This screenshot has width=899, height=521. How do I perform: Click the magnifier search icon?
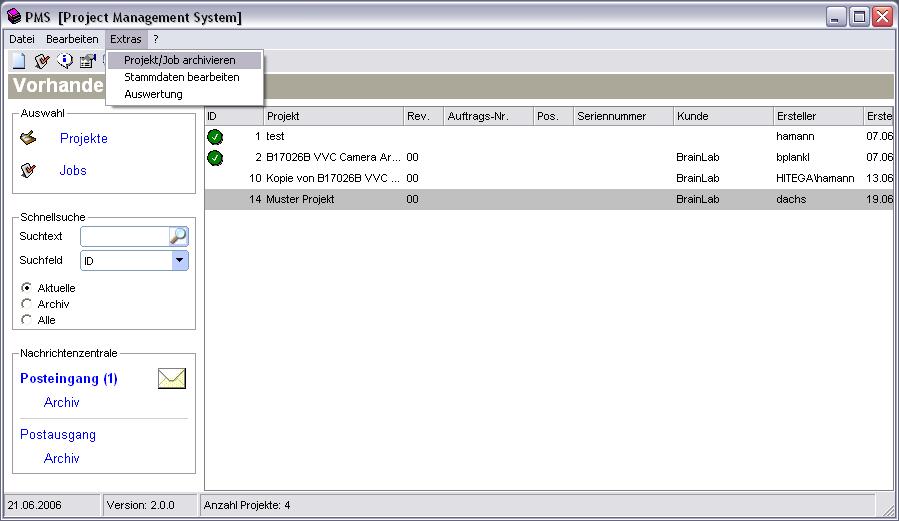[x=178, y=236]
